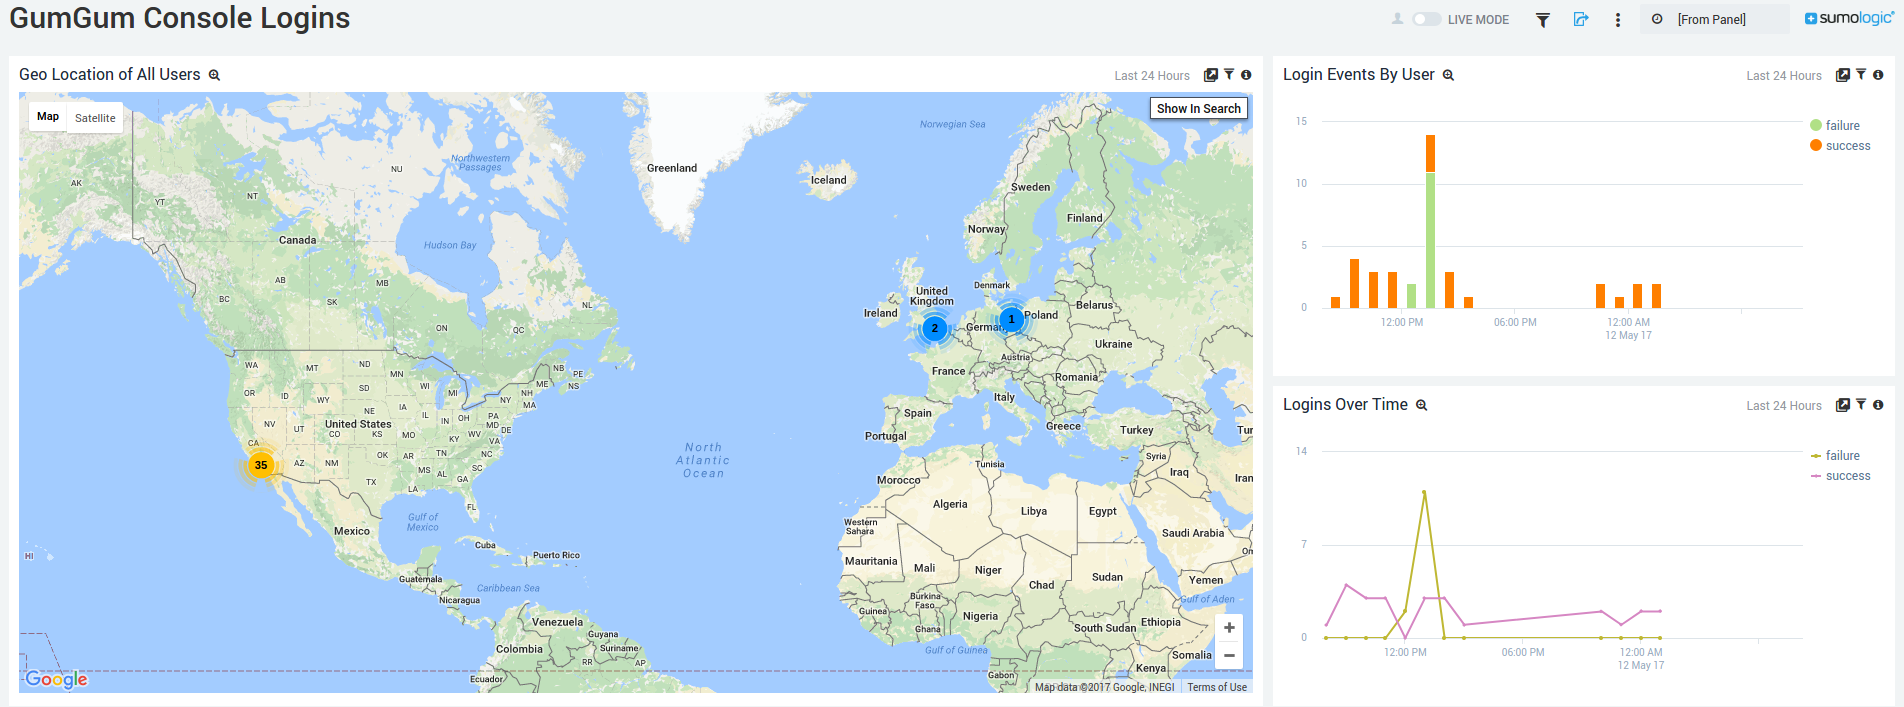
Task: Open the dashboard filter icon in header
Action: (1543, 20)
